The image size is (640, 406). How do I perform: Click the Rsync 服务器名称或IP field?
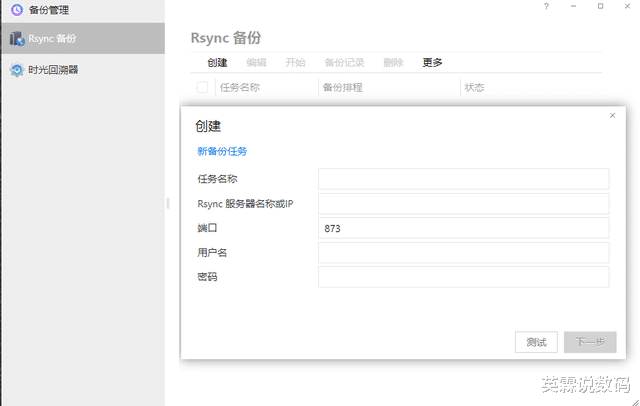463,204
